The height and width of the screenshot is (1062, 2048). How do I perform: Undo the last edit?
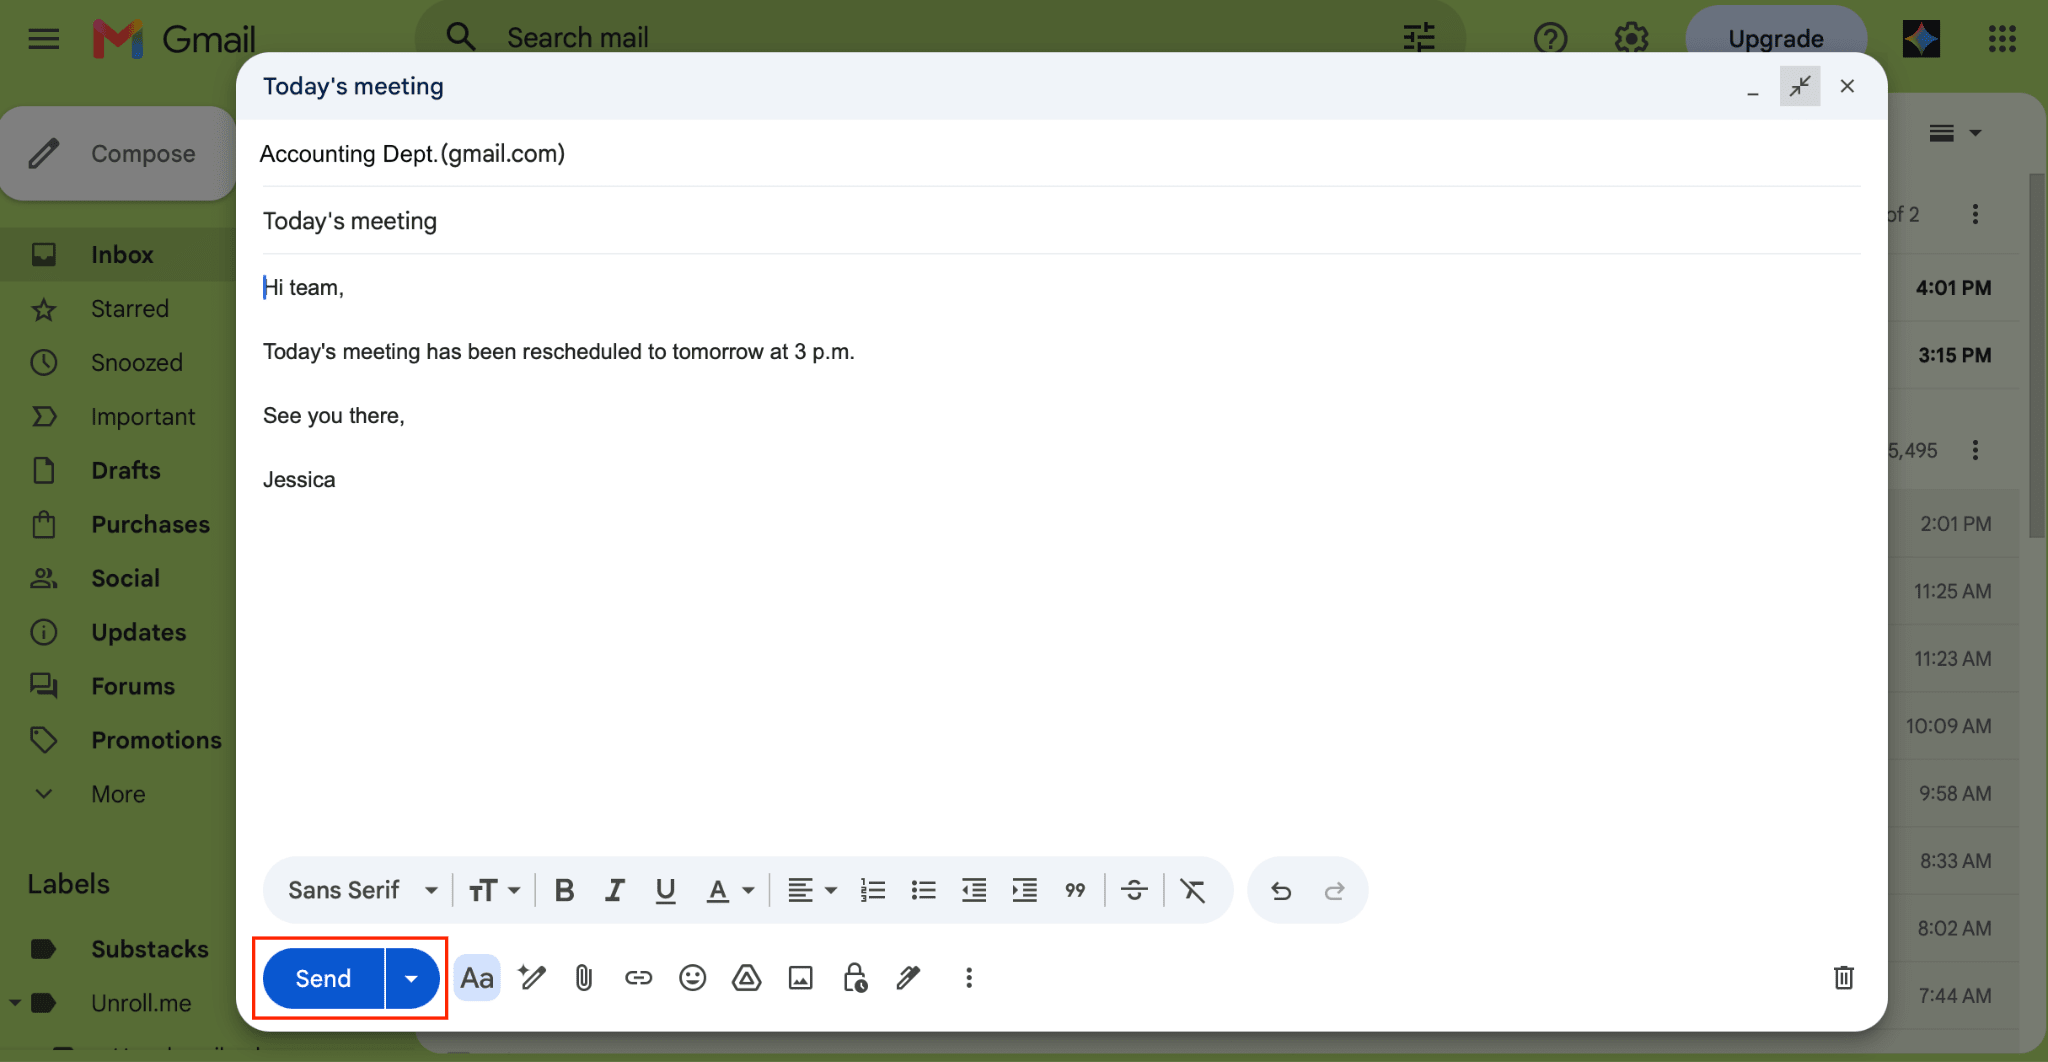[x=1281, y=890]
